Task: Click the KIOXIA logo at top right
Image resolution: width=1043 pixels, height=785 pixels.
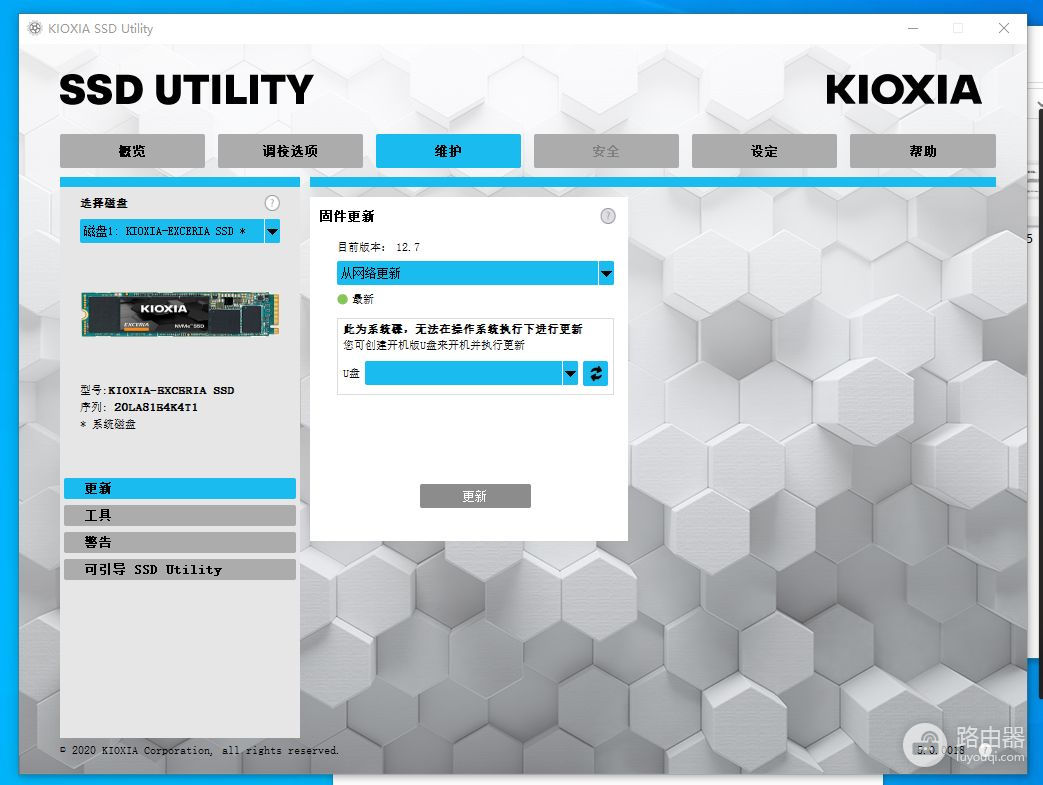Action: 903,89
